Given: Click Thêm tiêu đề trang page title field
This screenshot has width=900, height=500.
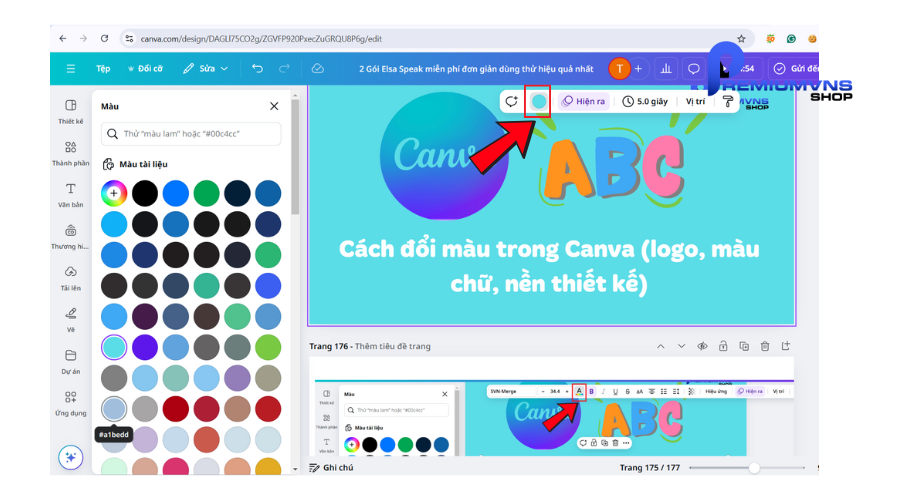Looking at the screenshot, I should click(393, 346).
